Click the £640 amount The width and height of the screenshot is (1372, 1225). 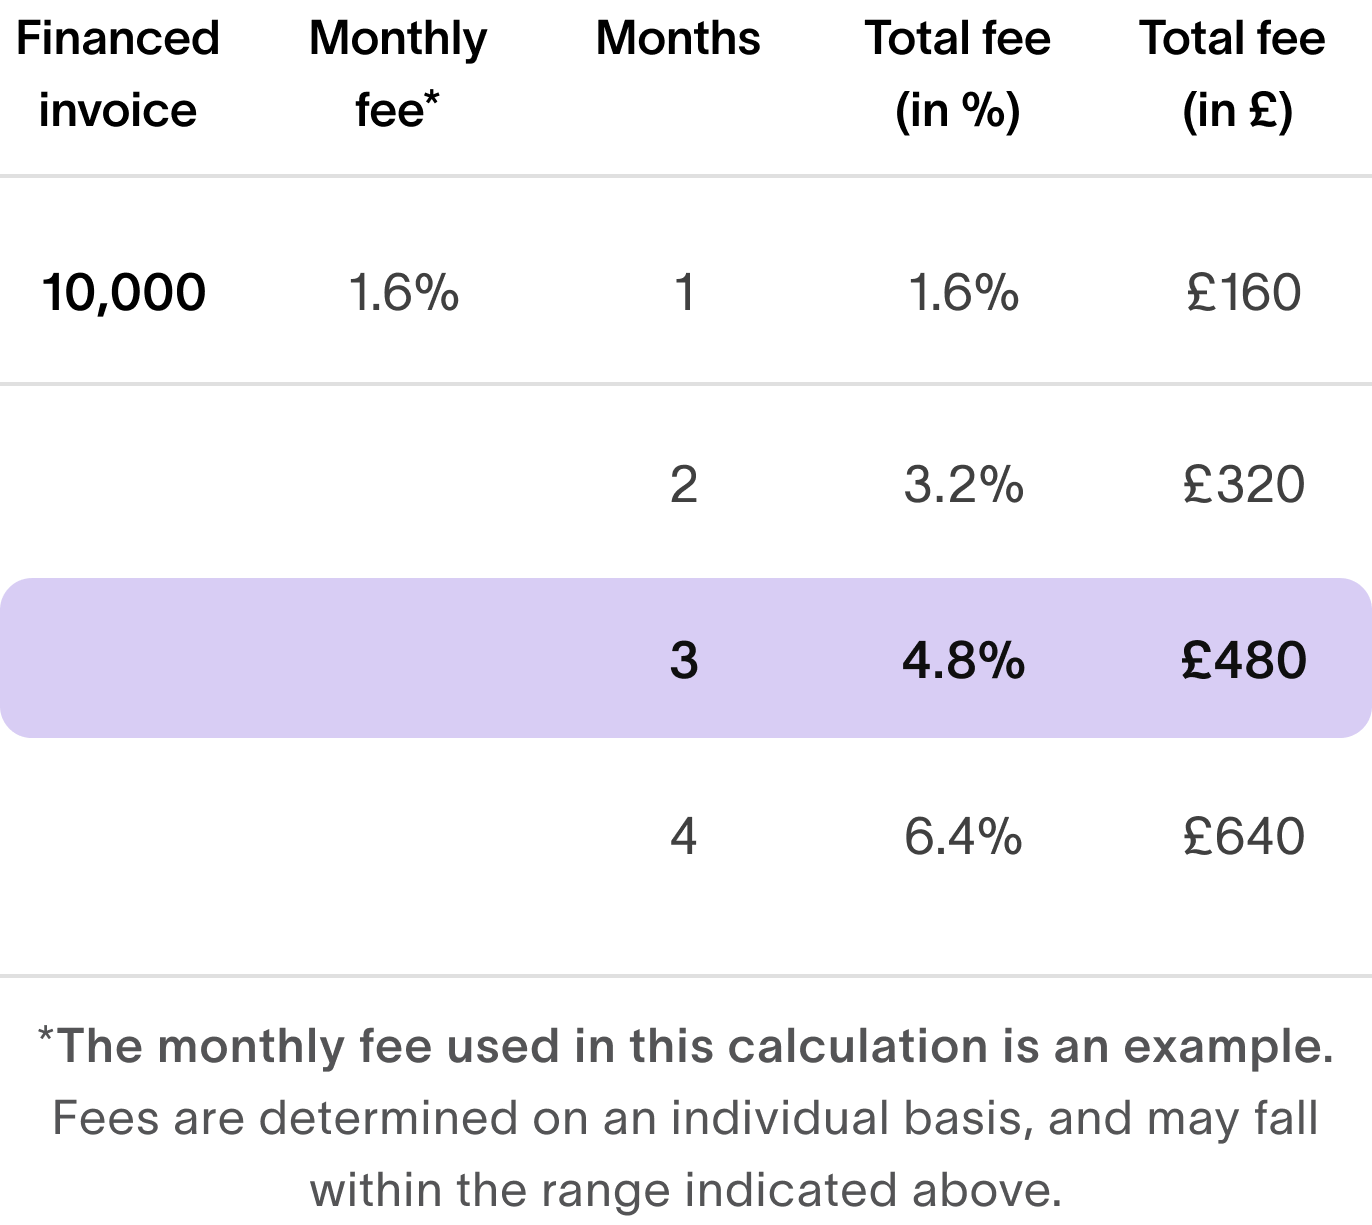[1244, 836]
